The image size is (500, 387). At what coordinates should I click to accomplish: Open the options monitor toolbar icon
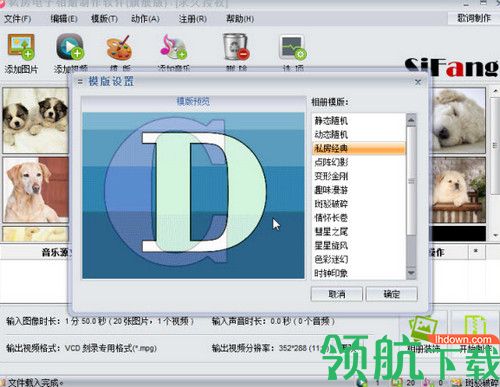click(x=293, y=47)
